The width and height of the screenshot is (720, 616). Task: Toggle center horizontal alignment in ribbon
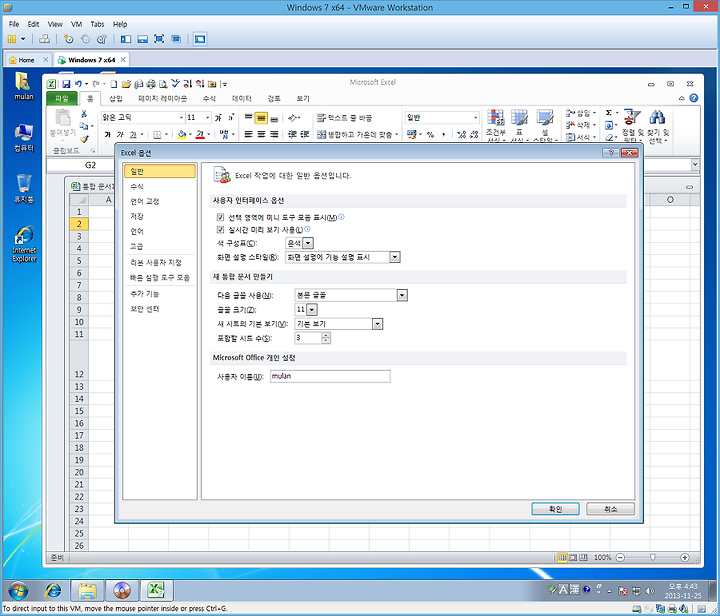tap(261, 134)
